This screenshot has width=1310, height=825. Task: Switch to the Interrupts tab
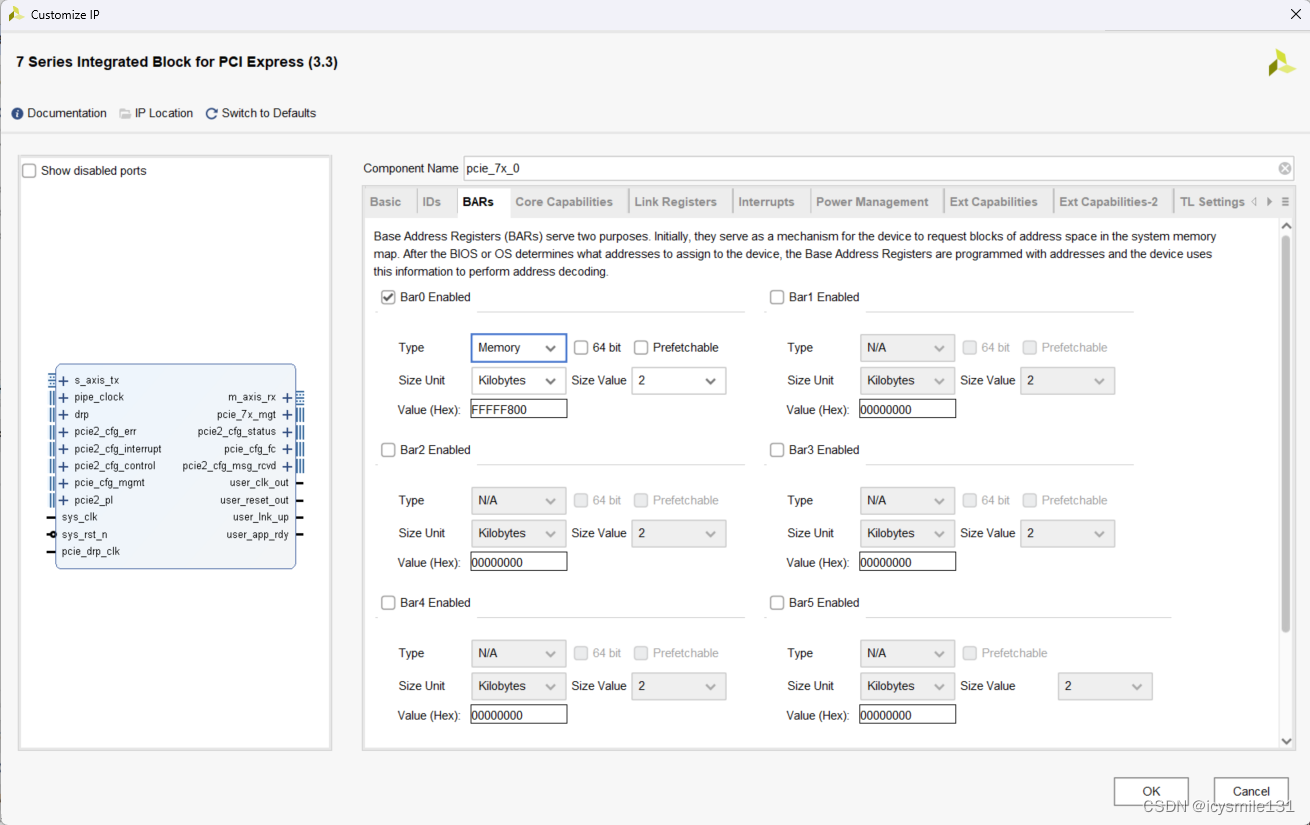click(766, 202)
